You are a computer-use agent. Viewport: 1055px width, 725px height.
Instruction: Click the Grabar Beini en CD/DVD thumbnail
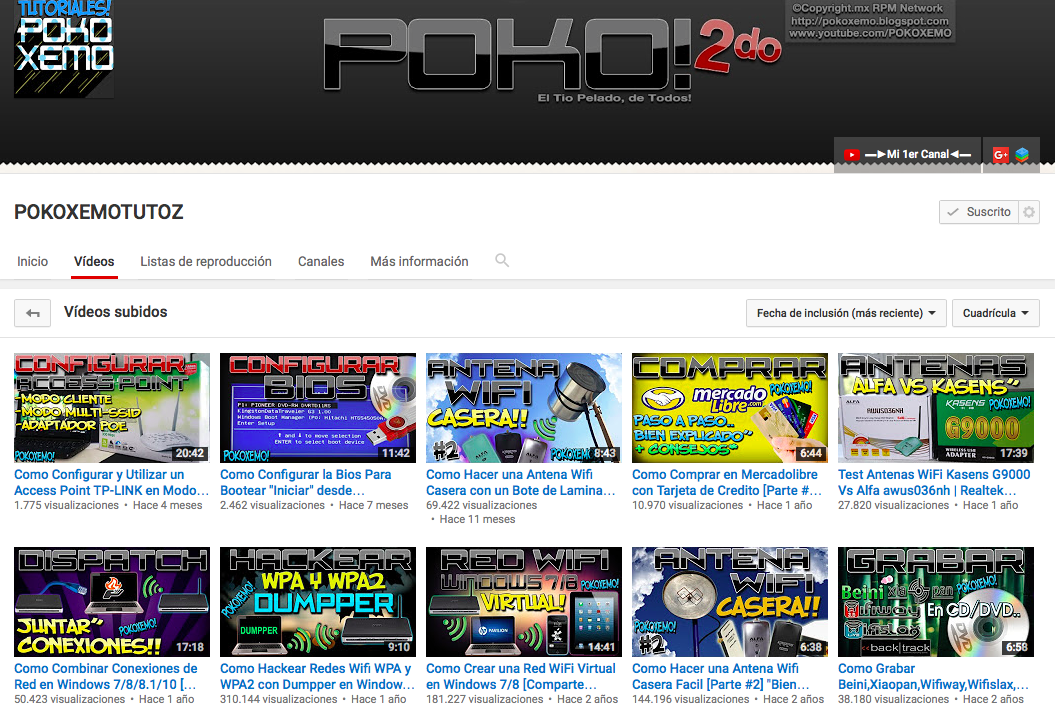click(935, 602)
